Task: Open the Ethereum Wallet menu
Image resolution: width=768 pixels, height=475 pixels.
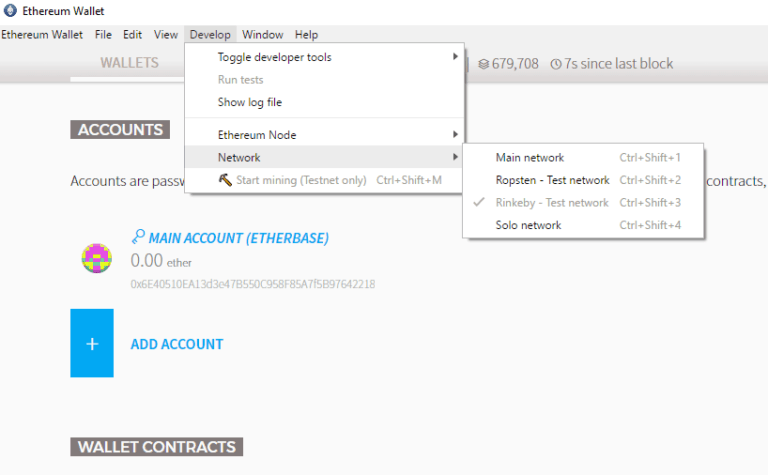Action: point(42,35)
